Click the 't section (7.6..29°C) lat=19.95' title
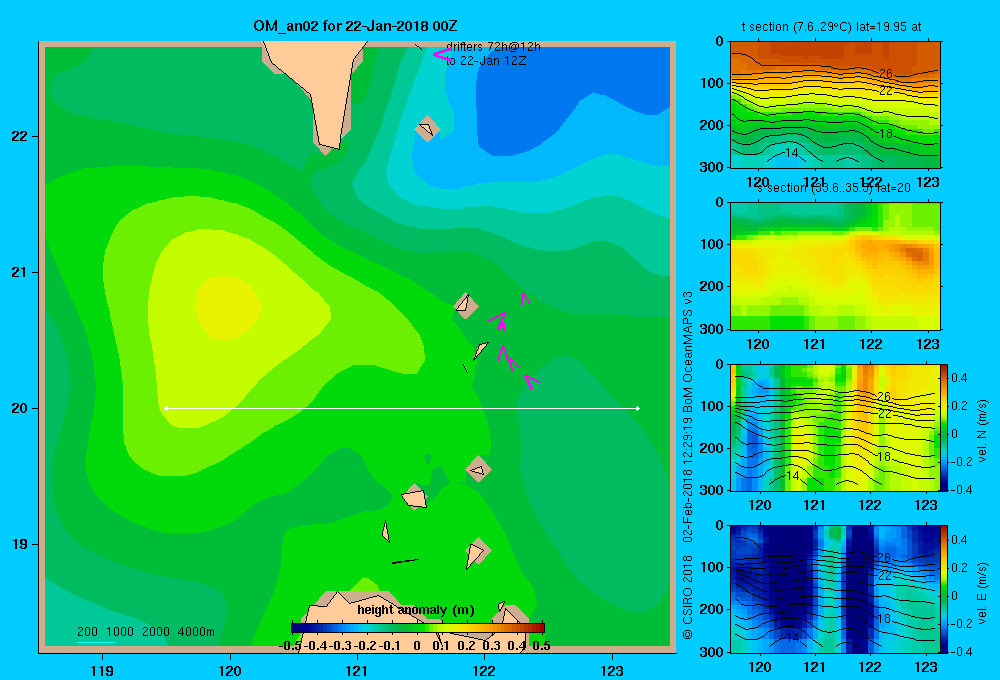Screen dimensions: 1000x680 click(831, 27)
